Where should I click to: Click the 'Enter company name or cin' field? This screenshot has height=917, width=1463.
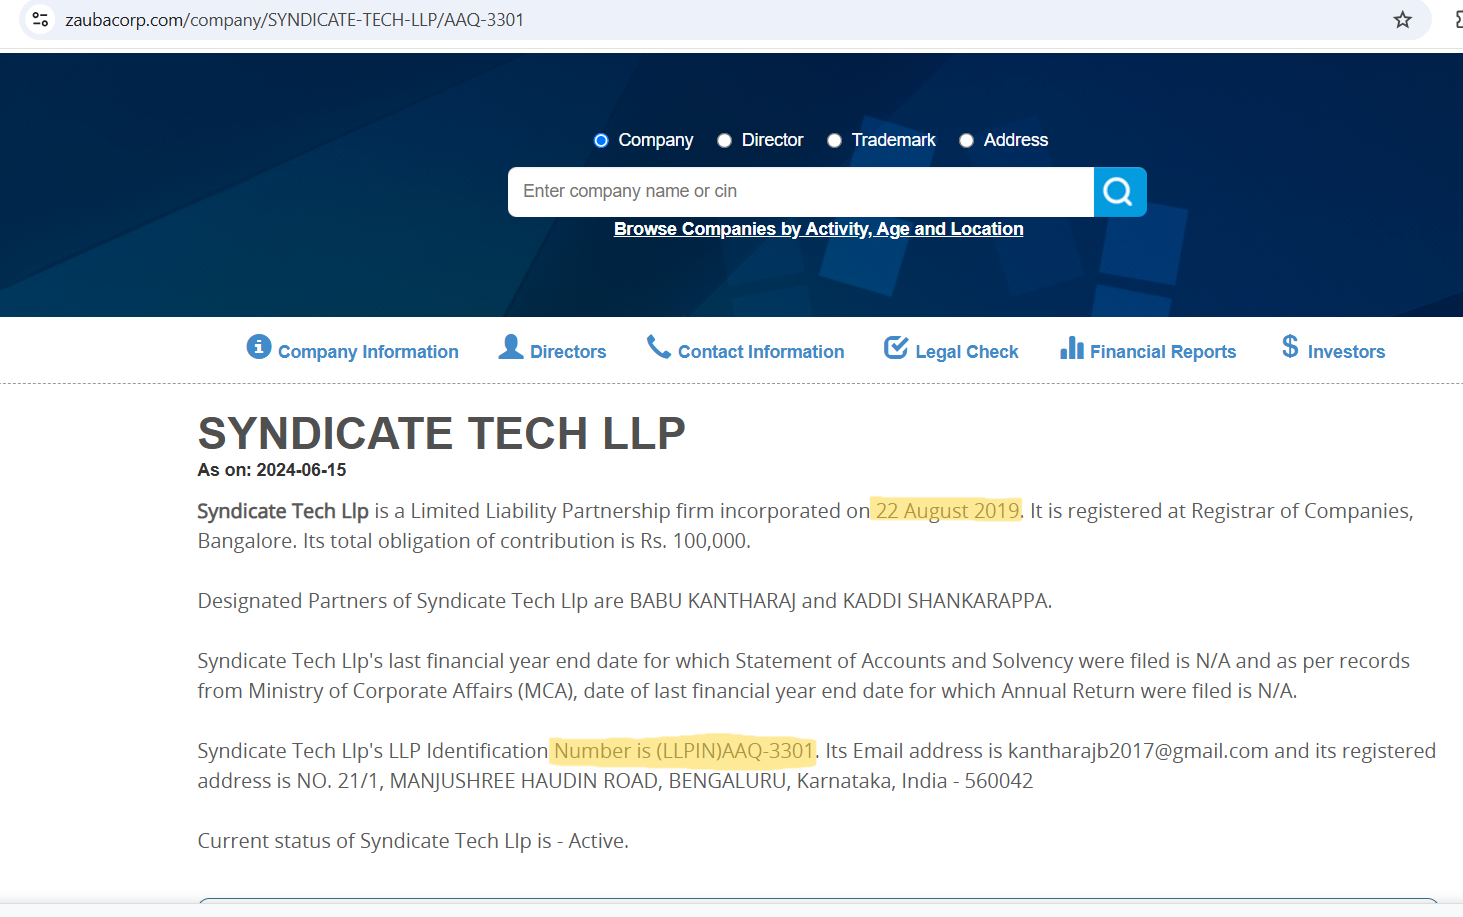pos(801,191)
